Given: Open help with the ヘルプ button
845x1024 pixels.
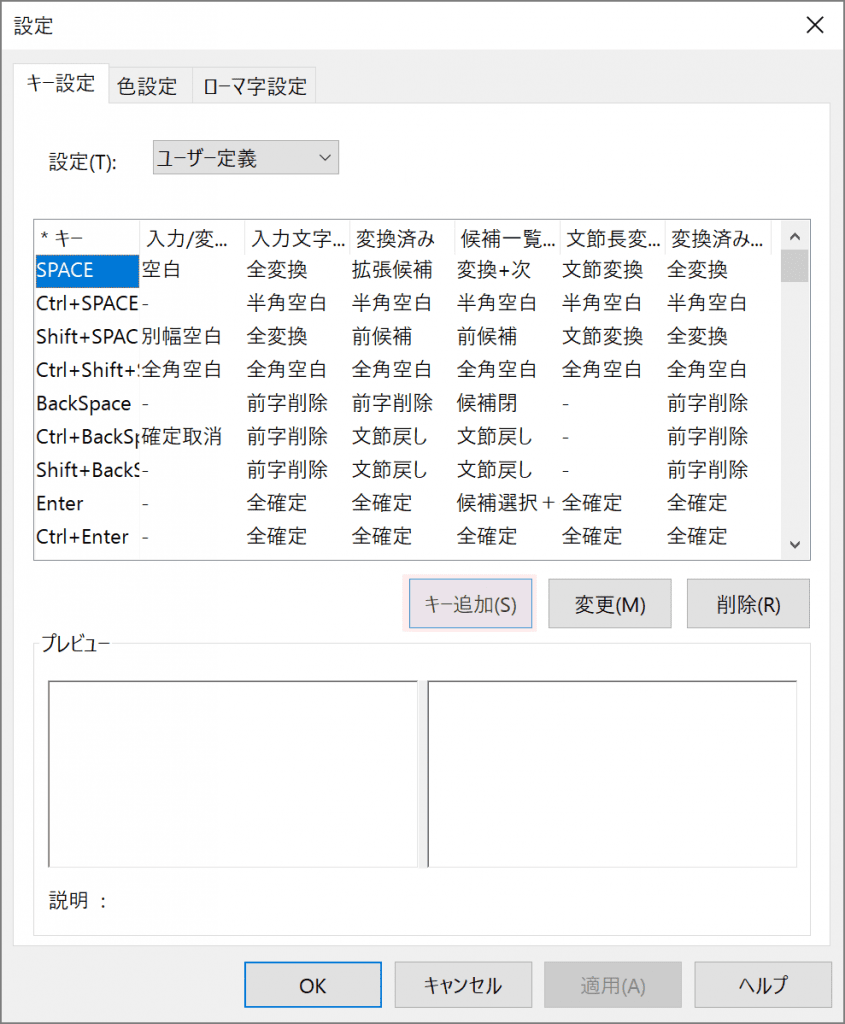Looking at the screenshot, I should [762, 985].
